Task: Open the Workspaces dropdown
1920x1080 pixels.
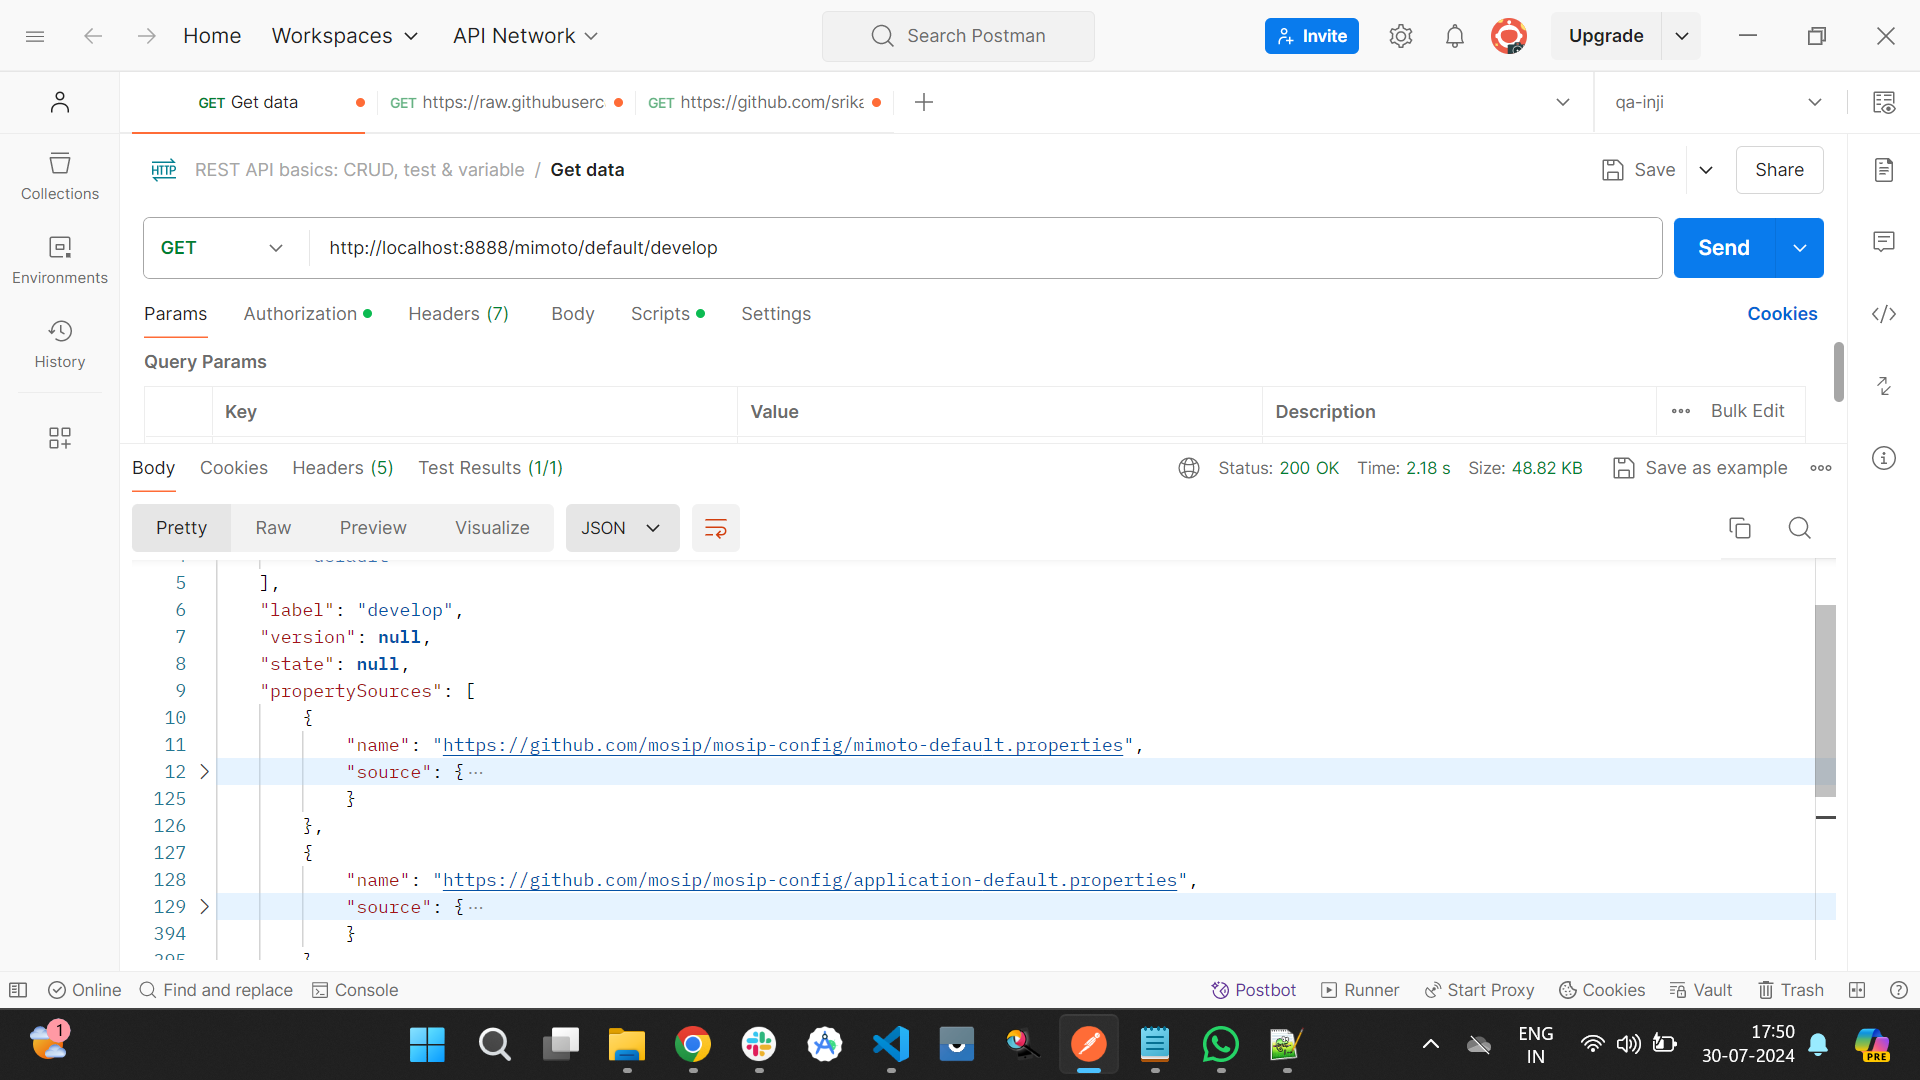Action: point(345,36)
